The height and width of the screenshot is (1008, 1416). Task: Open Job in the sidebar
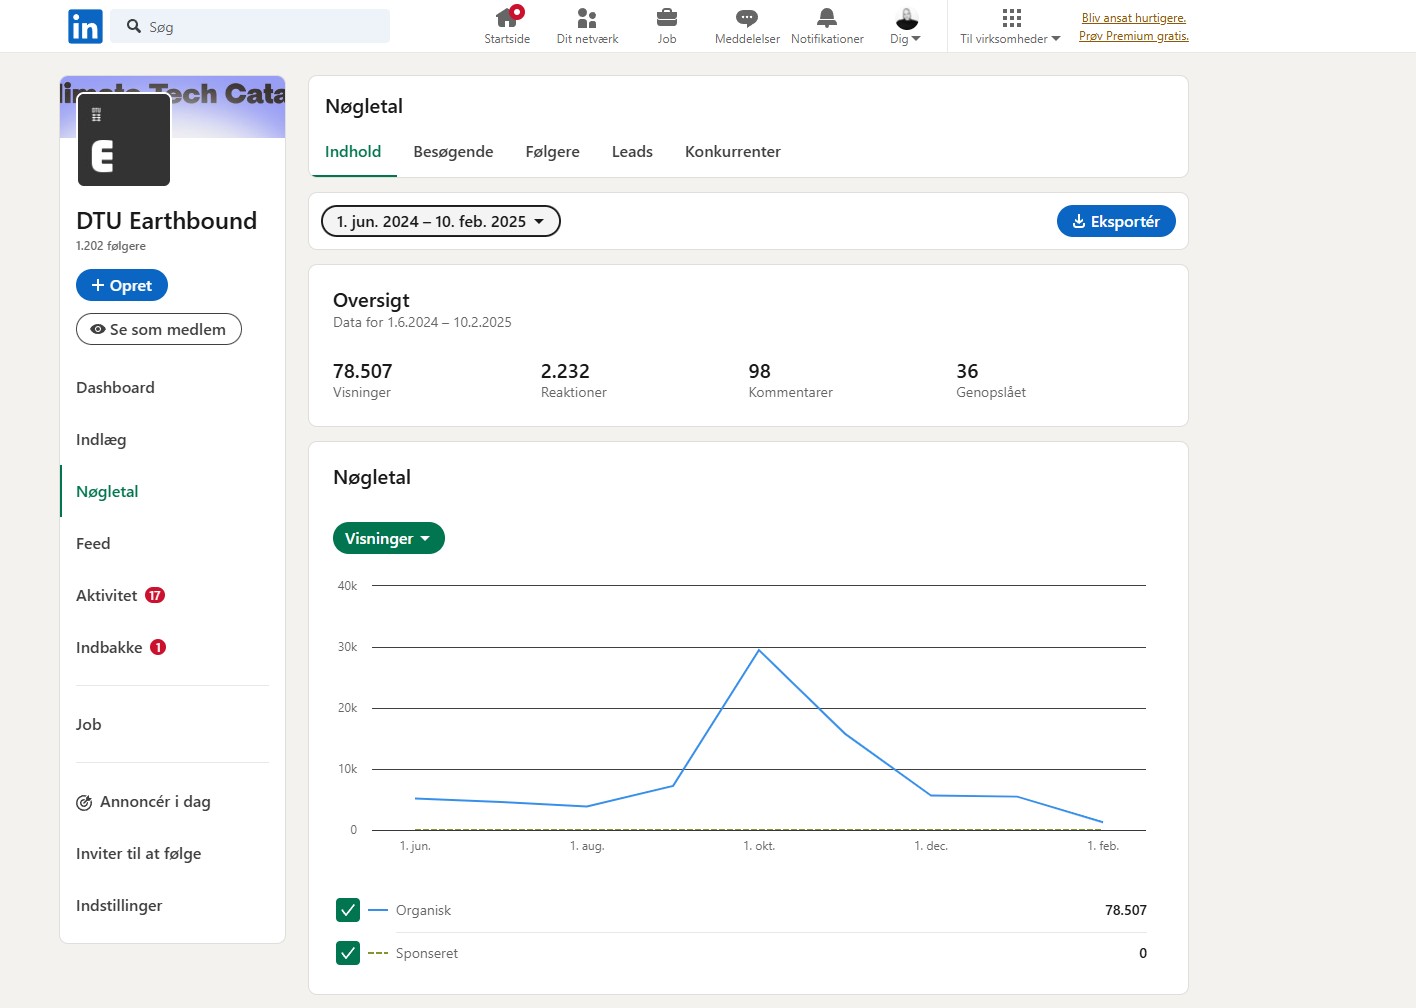pos(88,724)
